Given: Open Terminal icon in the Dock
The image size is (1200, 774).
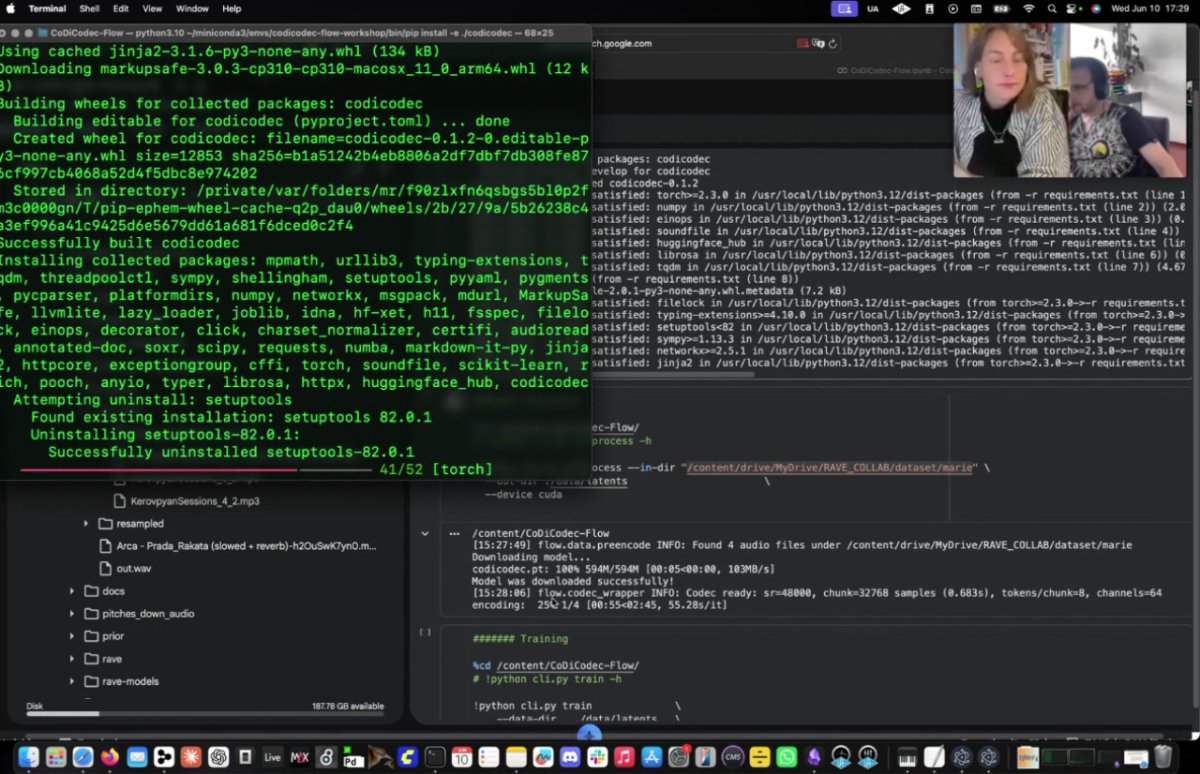Looking at the screenshot, I should tap(435, 757).
